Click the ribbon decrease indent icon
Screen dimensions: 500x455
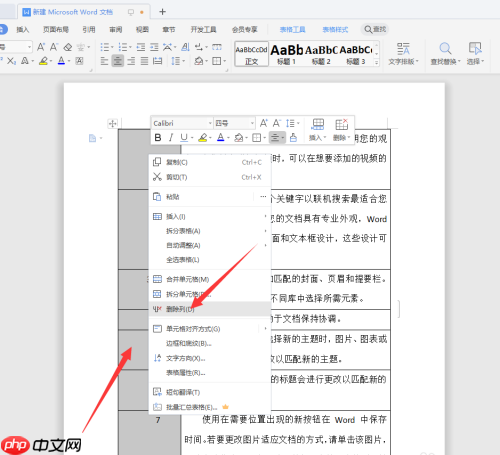point(141,47)
